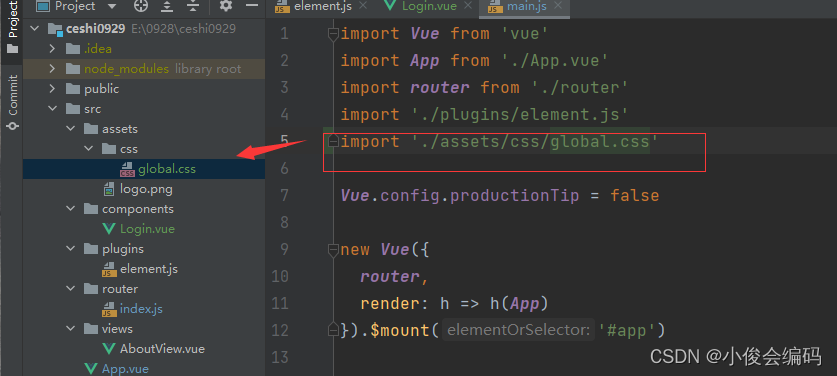This screenshot has height=376, width=837.
Task: Click the Login.vue Vue icon in tree
Action: click(x=109, y=229)
